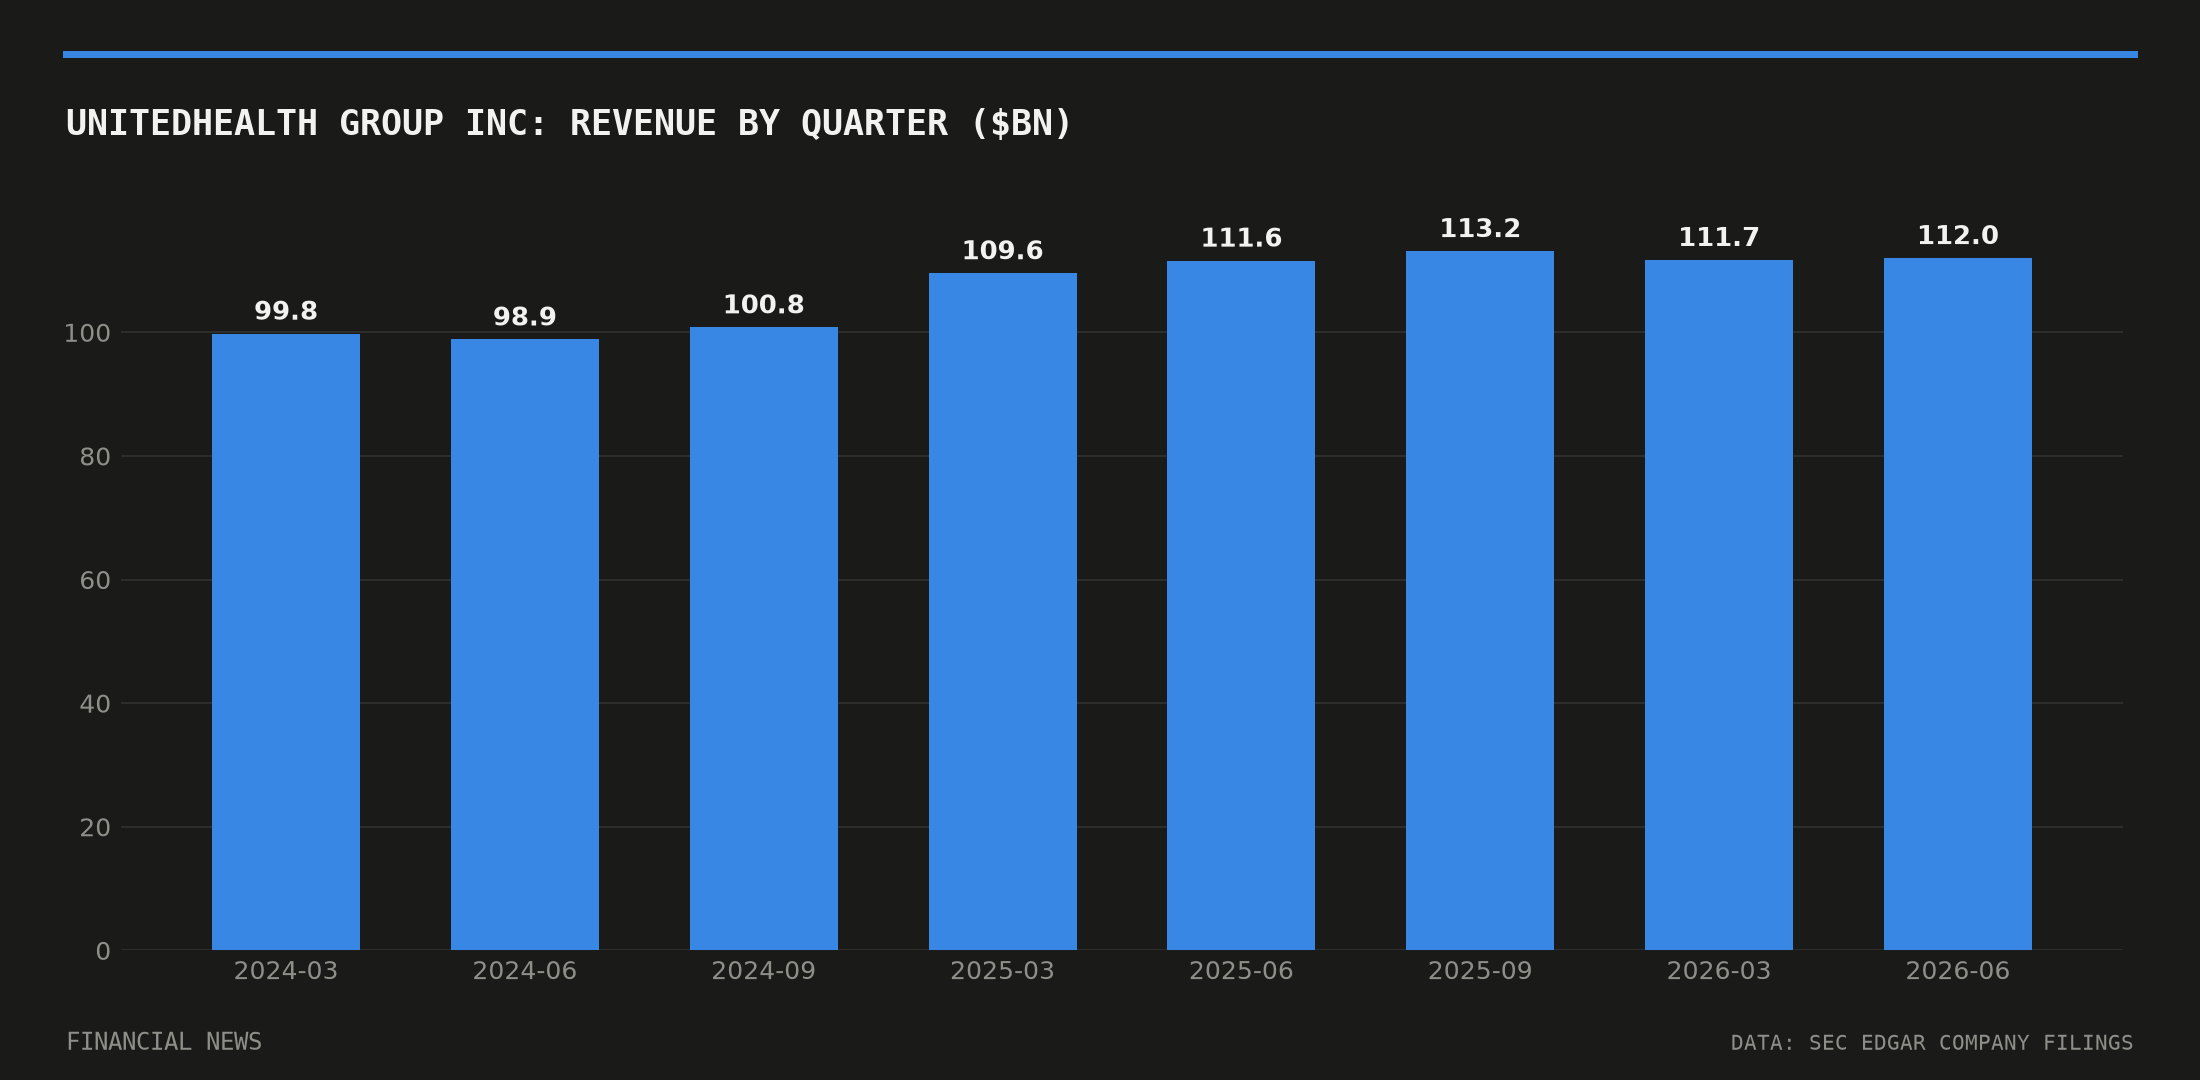The height and width of the screenshot is (1080, 2200).
Task: Click the 2024-03 axis label
Action: 286,971
